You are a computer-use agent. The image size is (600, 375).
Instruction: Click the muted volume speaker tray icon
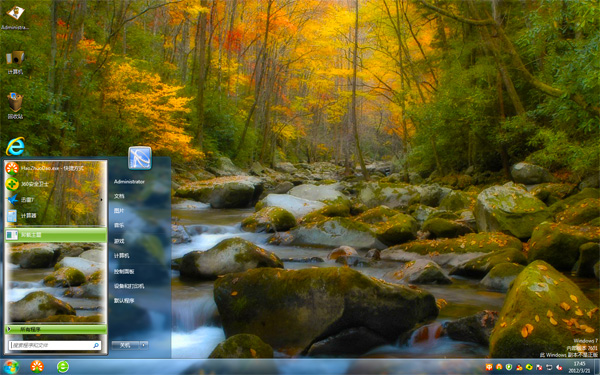pyautogui.click(x=559, y=367)
